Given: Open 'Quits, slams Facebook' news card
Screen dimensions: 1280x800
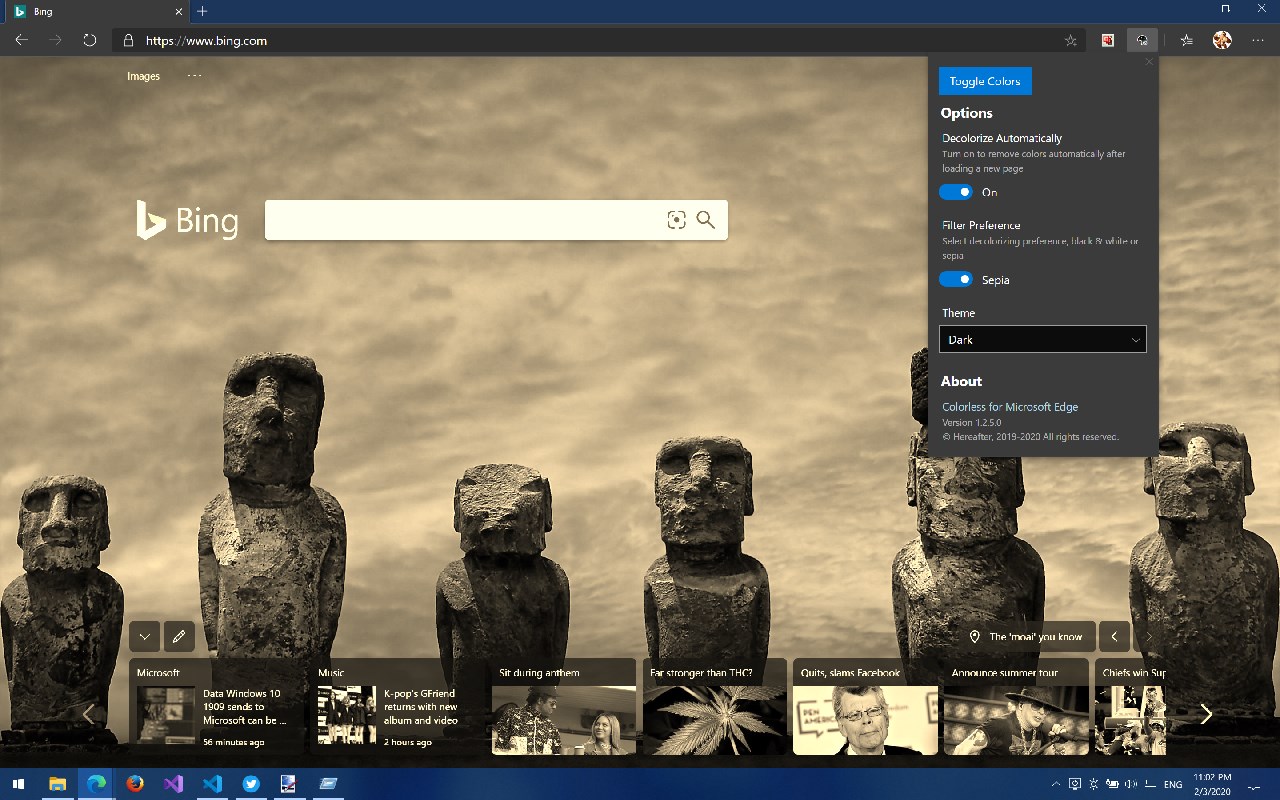Looking at the screenshot, I should click(x=866, y=706).
